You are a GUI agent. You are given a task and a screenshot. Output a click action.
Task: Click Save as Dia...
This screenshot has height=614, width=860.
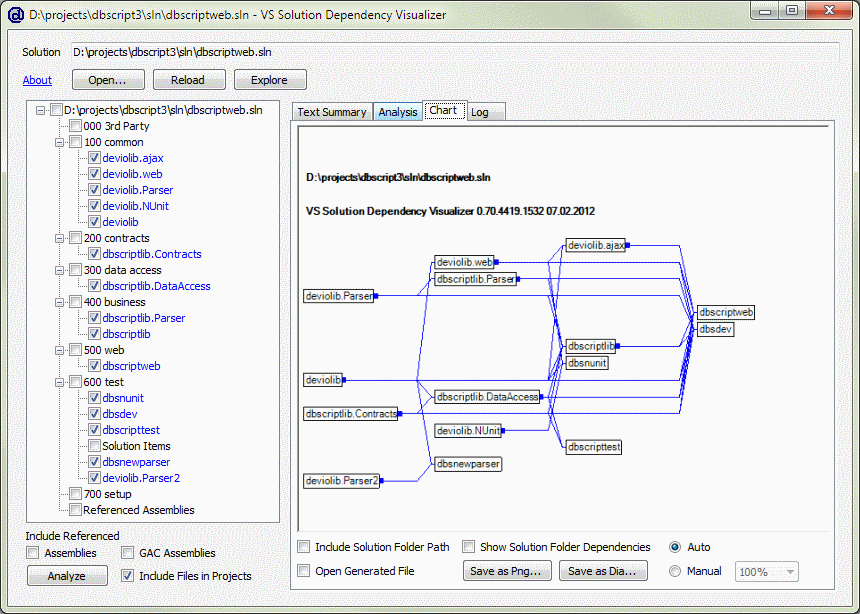coord(603,571)
